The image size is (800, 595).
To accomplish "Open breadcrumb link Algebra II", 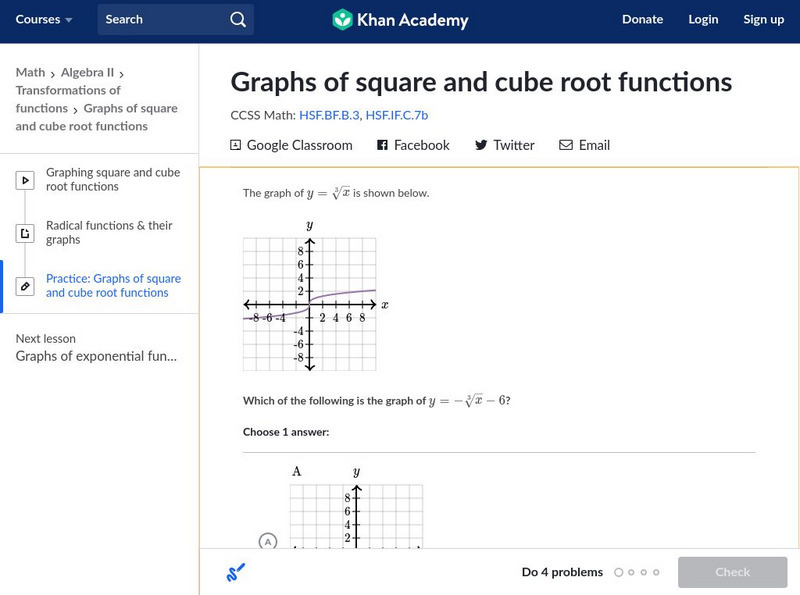I will click(87, 73).
